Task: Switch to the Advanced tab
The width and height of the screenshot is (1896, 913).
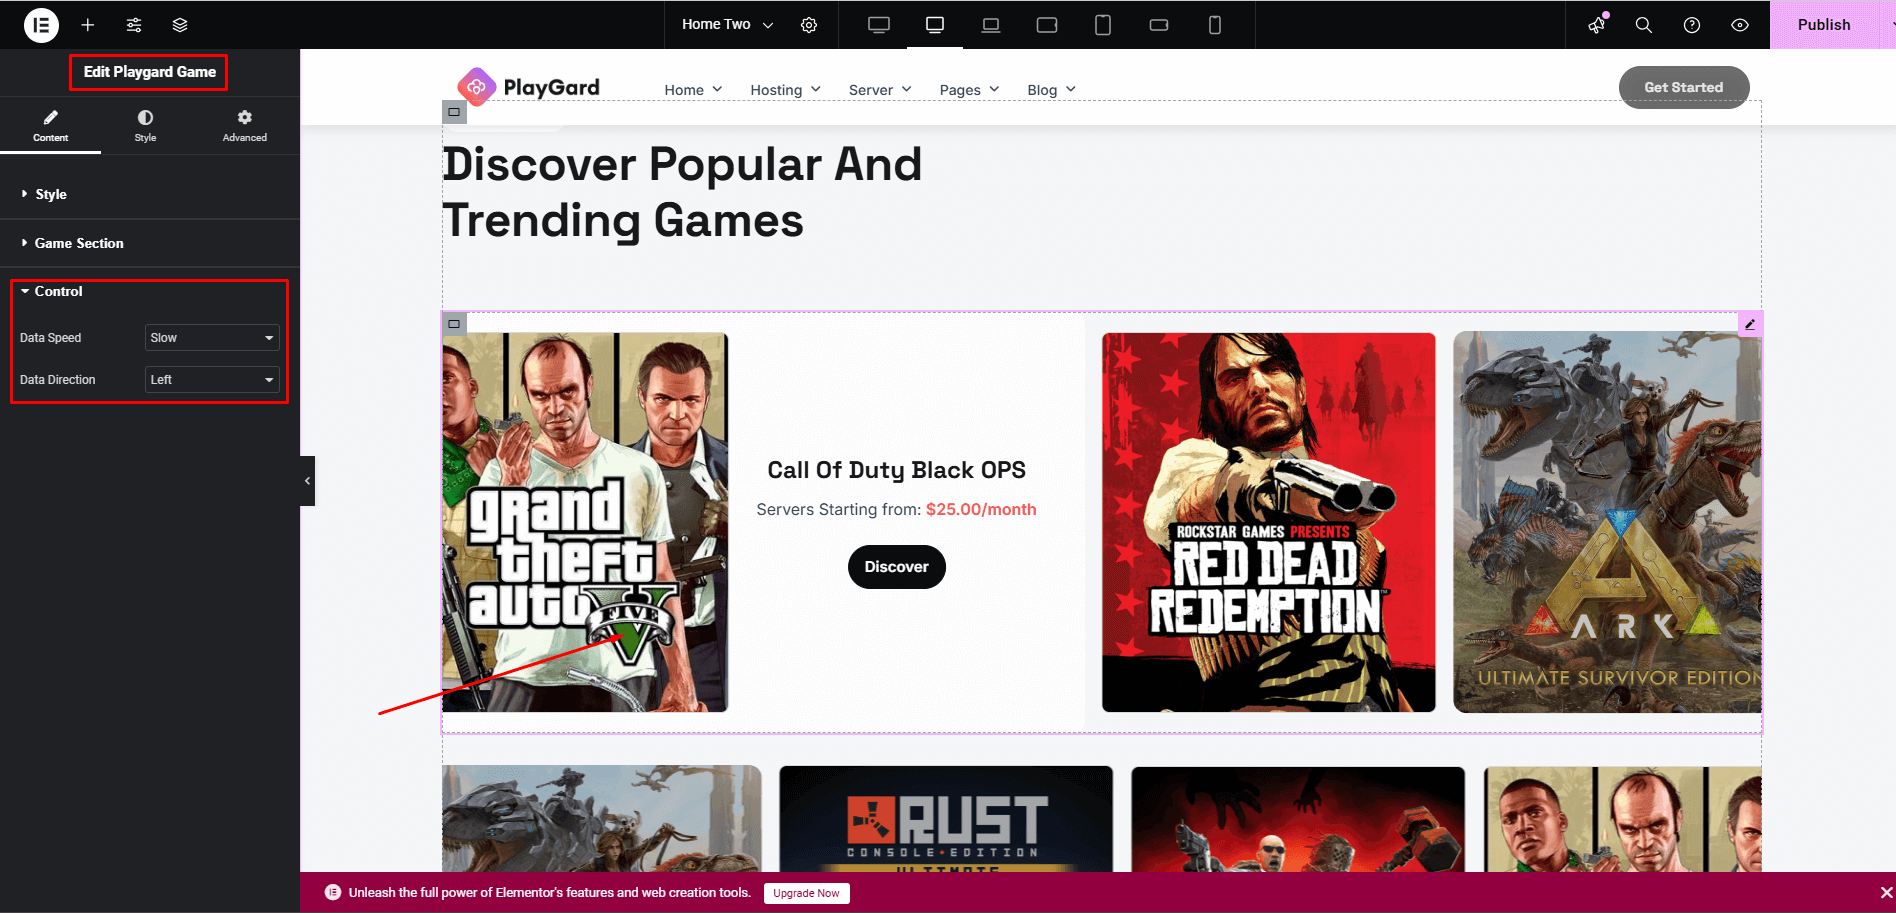Action: click(x=245, y=126)
